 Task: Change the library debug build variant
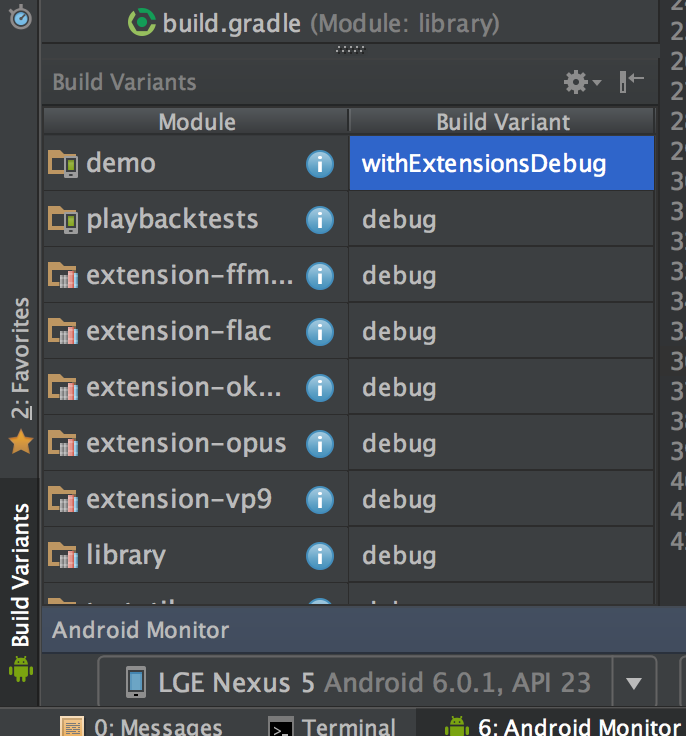coord(501,555)
